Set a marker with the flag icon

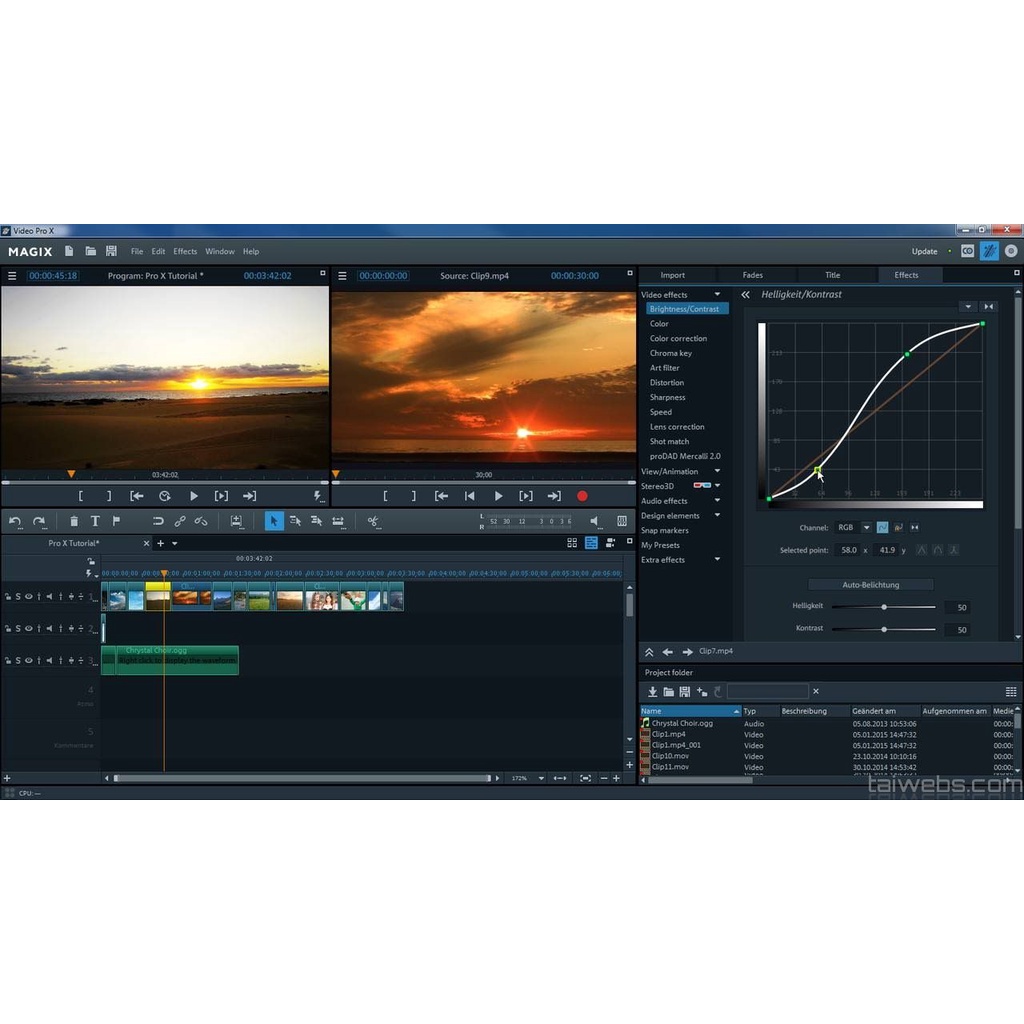click(116, 521)
